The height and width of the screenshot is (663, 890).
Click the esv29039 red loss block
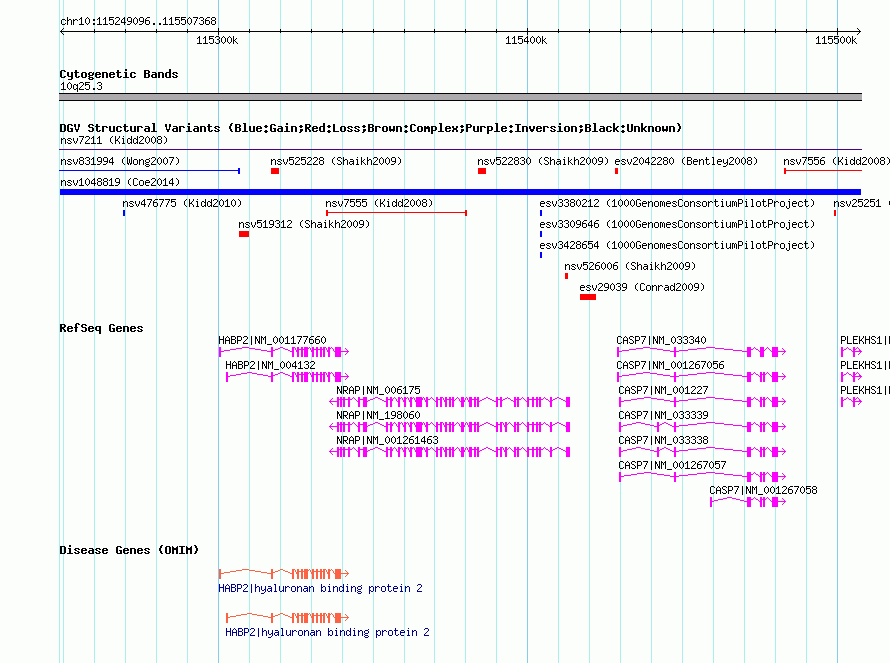coord(587,297)
